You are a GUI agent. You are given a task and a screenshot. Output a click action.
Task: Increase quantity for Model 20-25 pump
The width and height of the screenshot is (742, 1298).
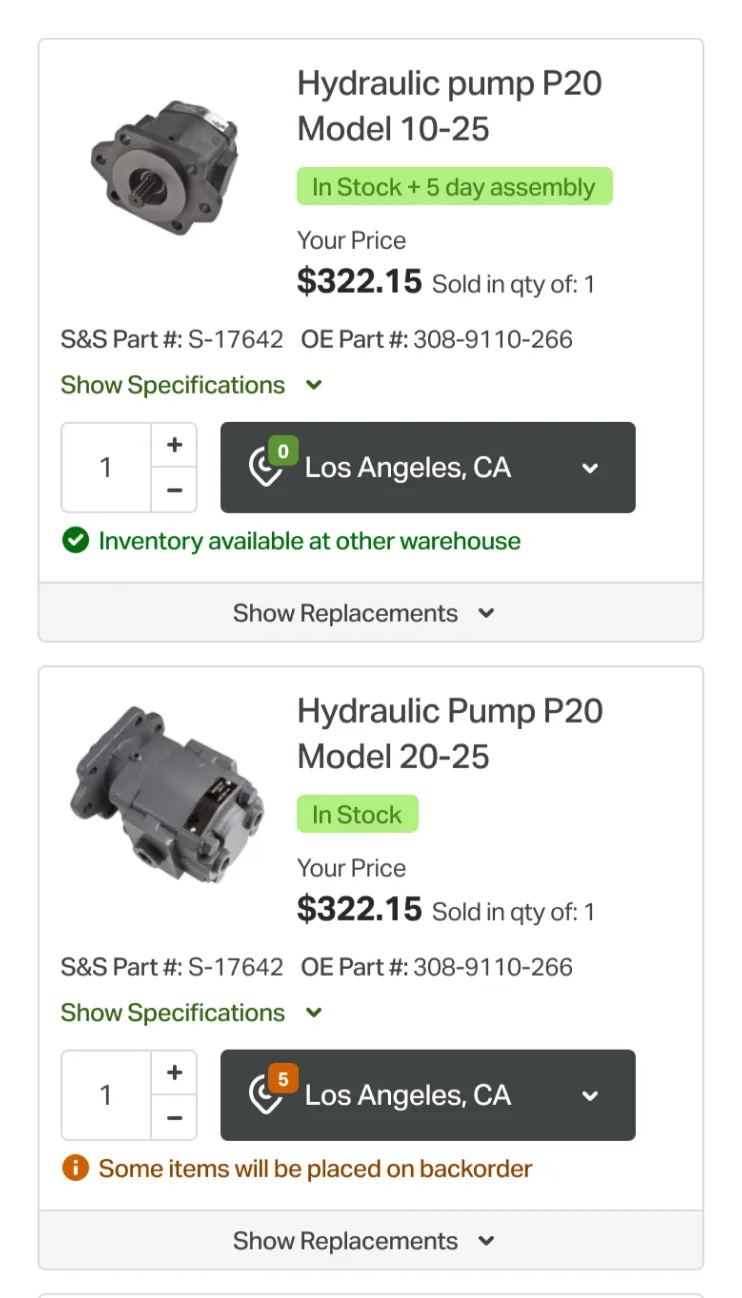[x=174, y=1073]
